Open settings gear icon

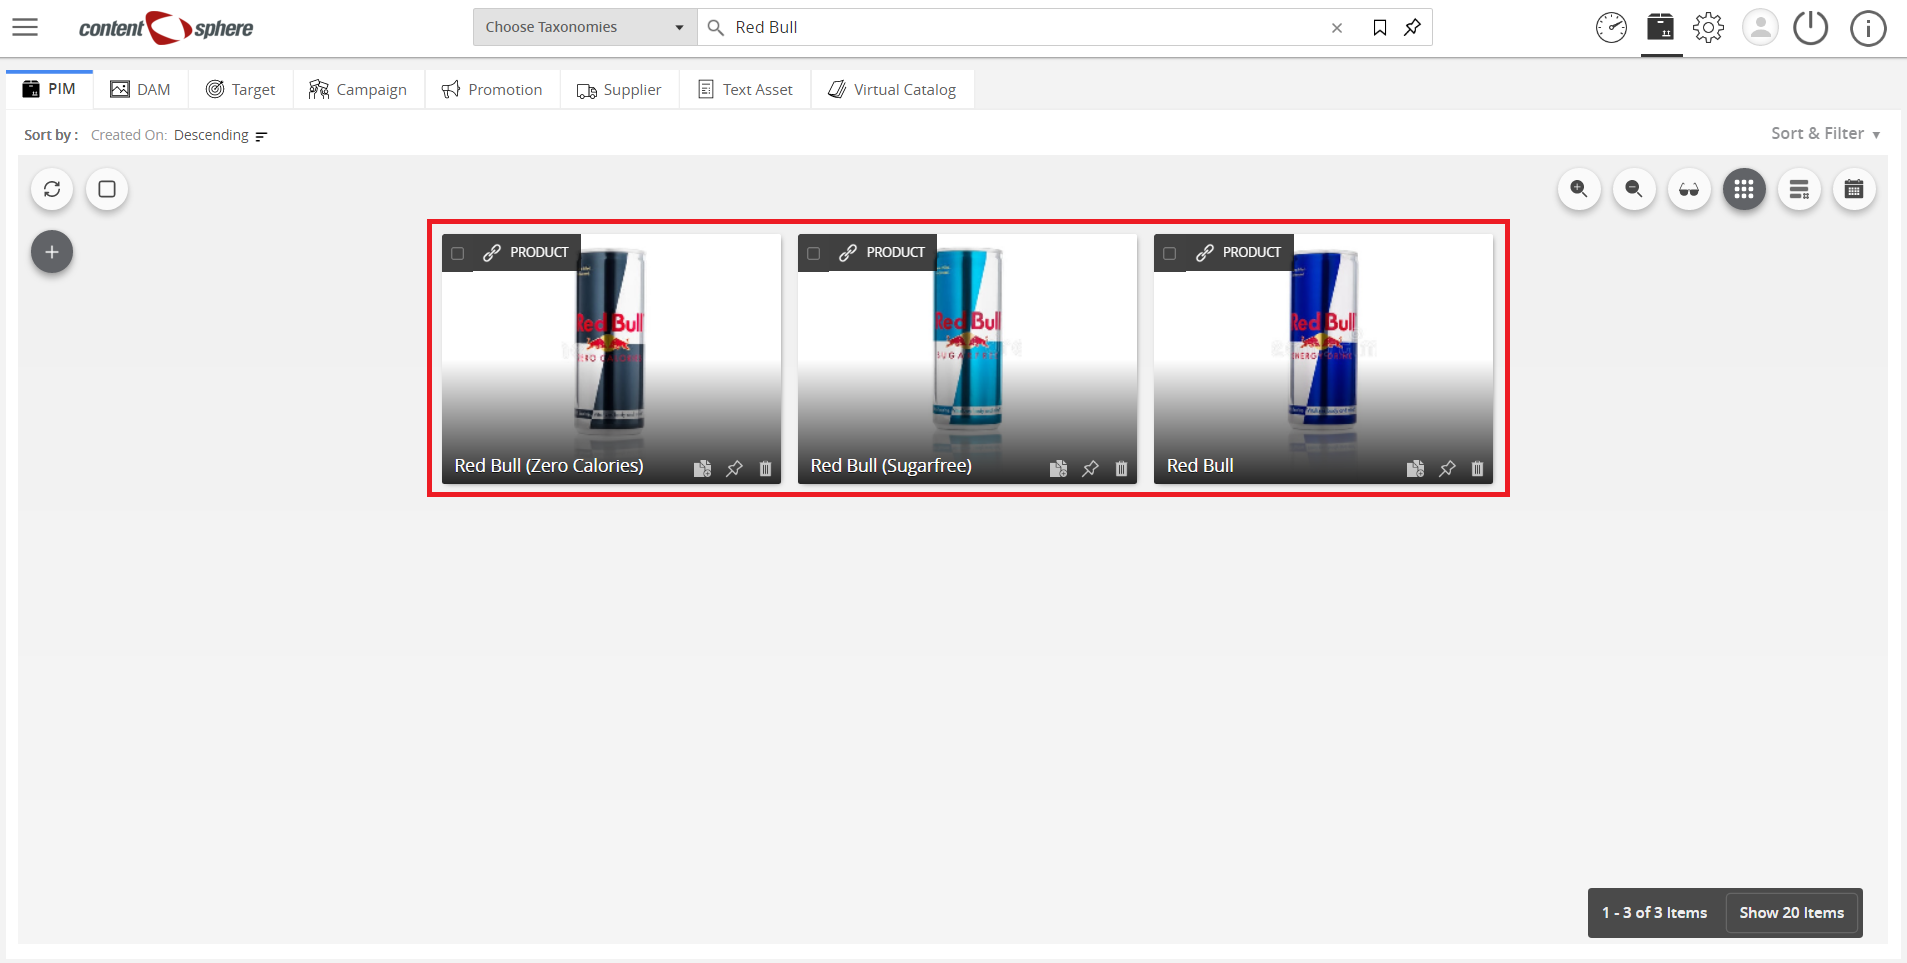1708,27
